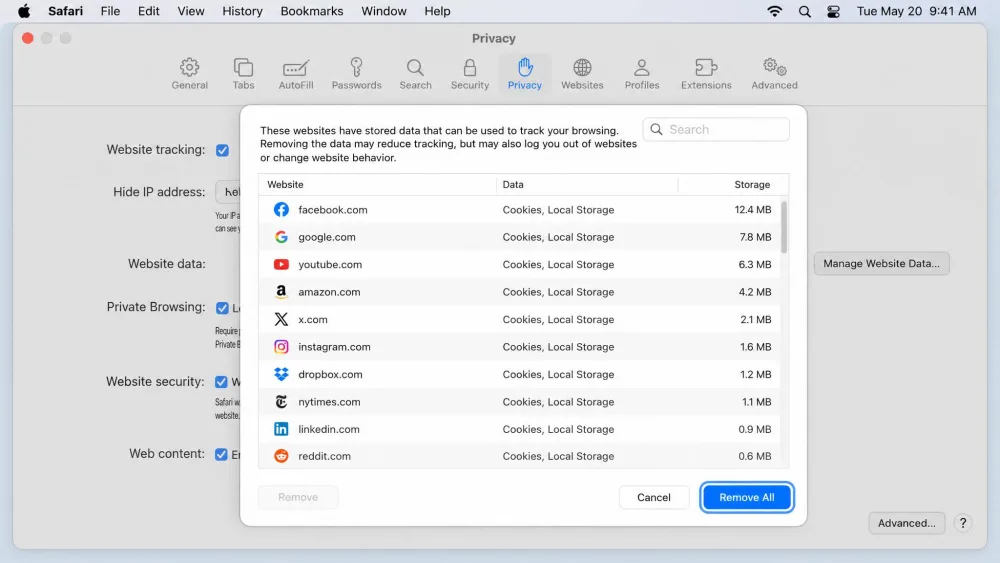This screenshot has width=1000, height=563.
Task: Cancel the website data dialog
Action: pos(654,497)
